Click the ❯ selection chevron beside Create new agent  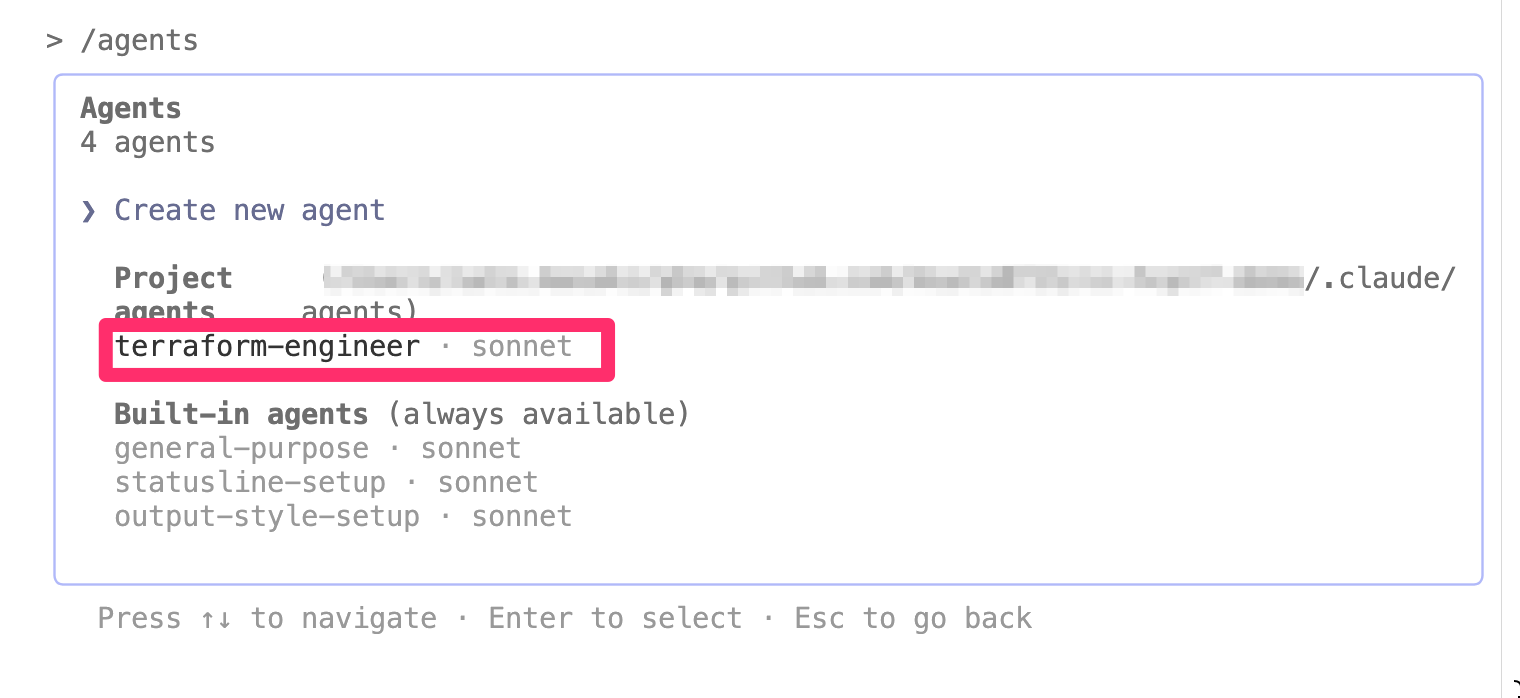point(89,211)
